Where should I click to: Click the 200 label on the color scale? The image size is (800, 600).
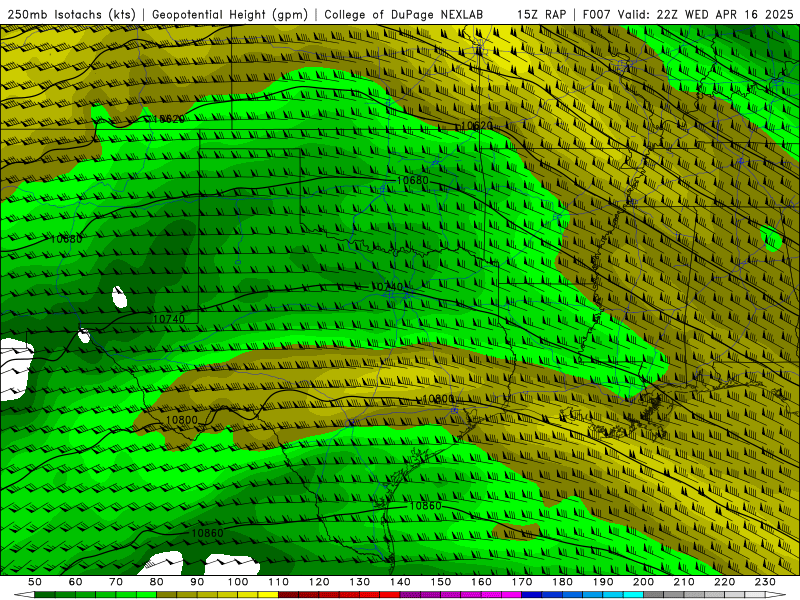[643, 582]
